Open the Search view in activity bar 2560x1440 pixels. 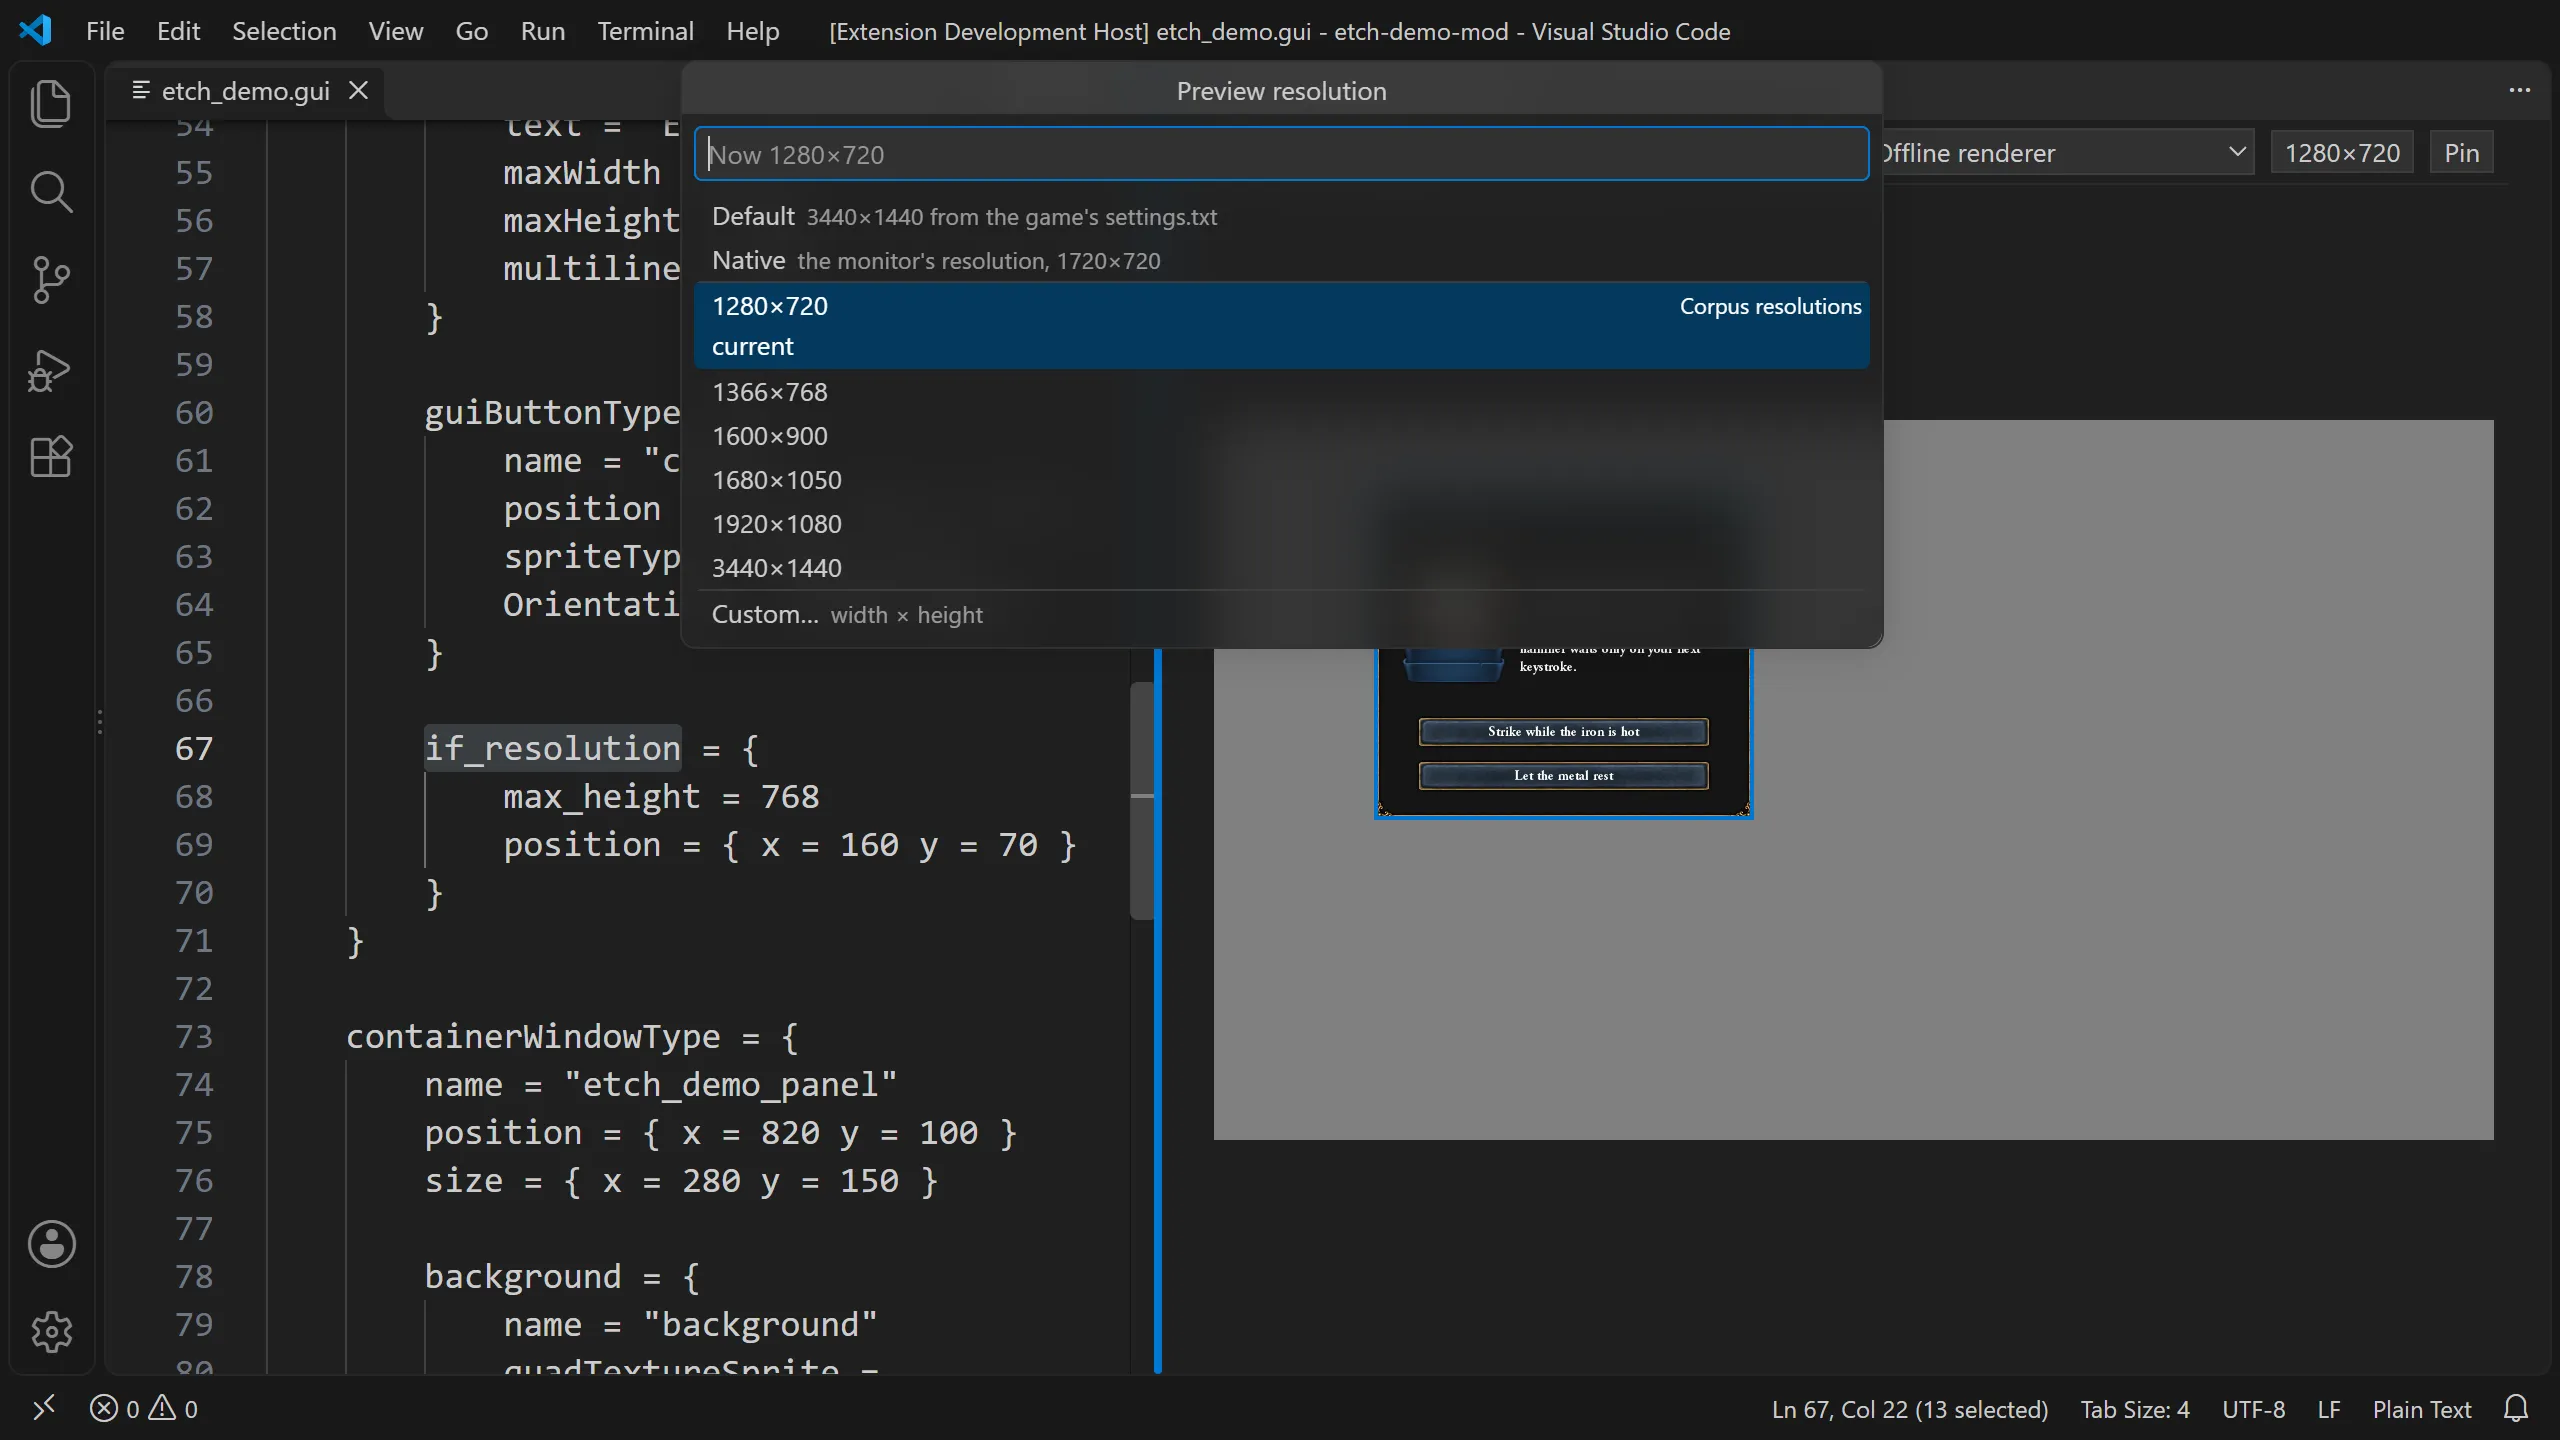point(51,191)
